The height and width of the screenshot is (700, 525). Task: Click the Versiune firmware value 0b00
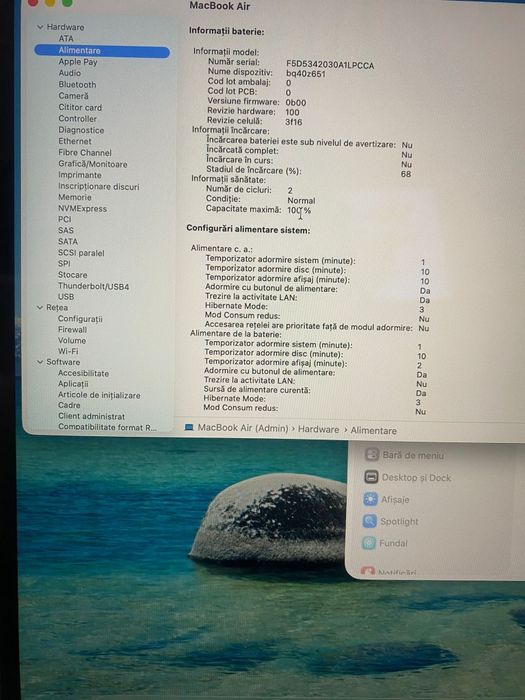(296, 103)
